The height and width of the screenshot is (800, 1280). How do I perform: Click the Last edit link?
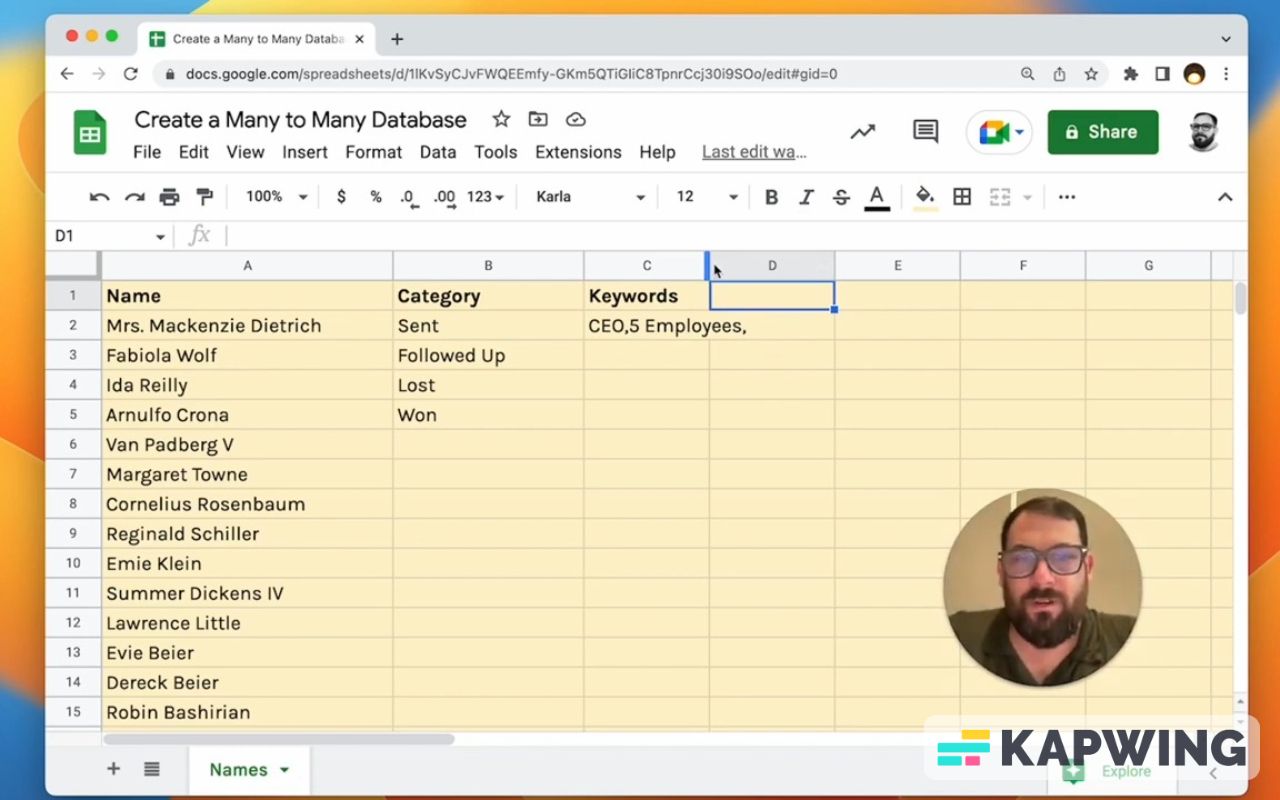(754, 152)
